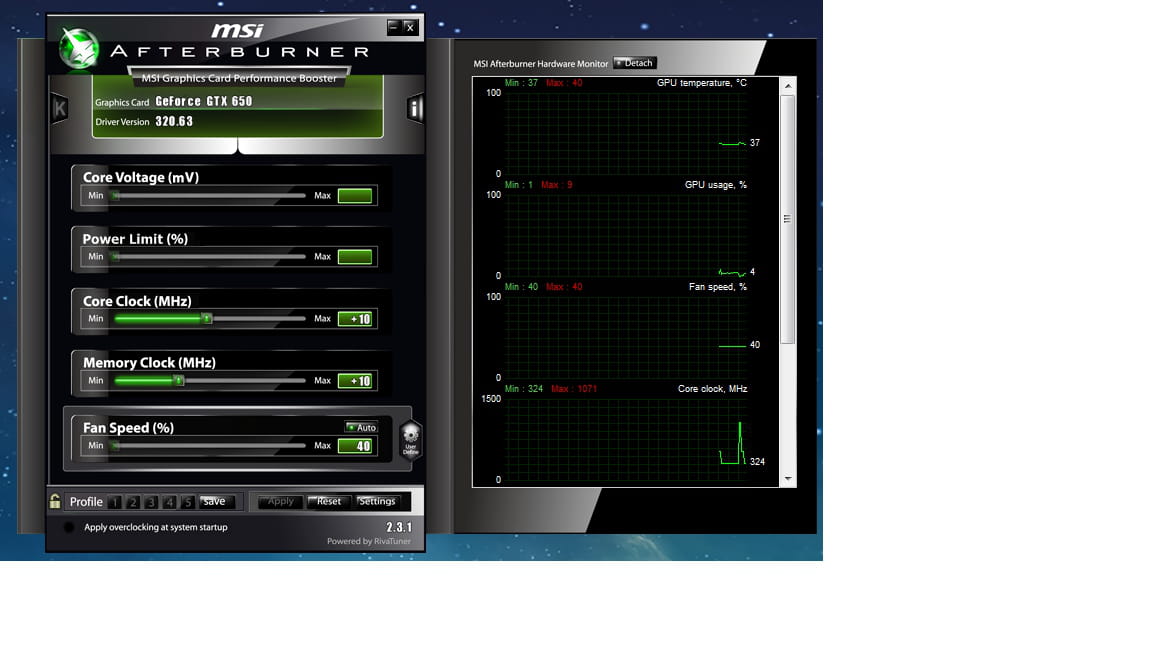The height and width of the screenshot is (648, 1152).
Task: Click the Save profile button
Action: (x=216, y=502)
